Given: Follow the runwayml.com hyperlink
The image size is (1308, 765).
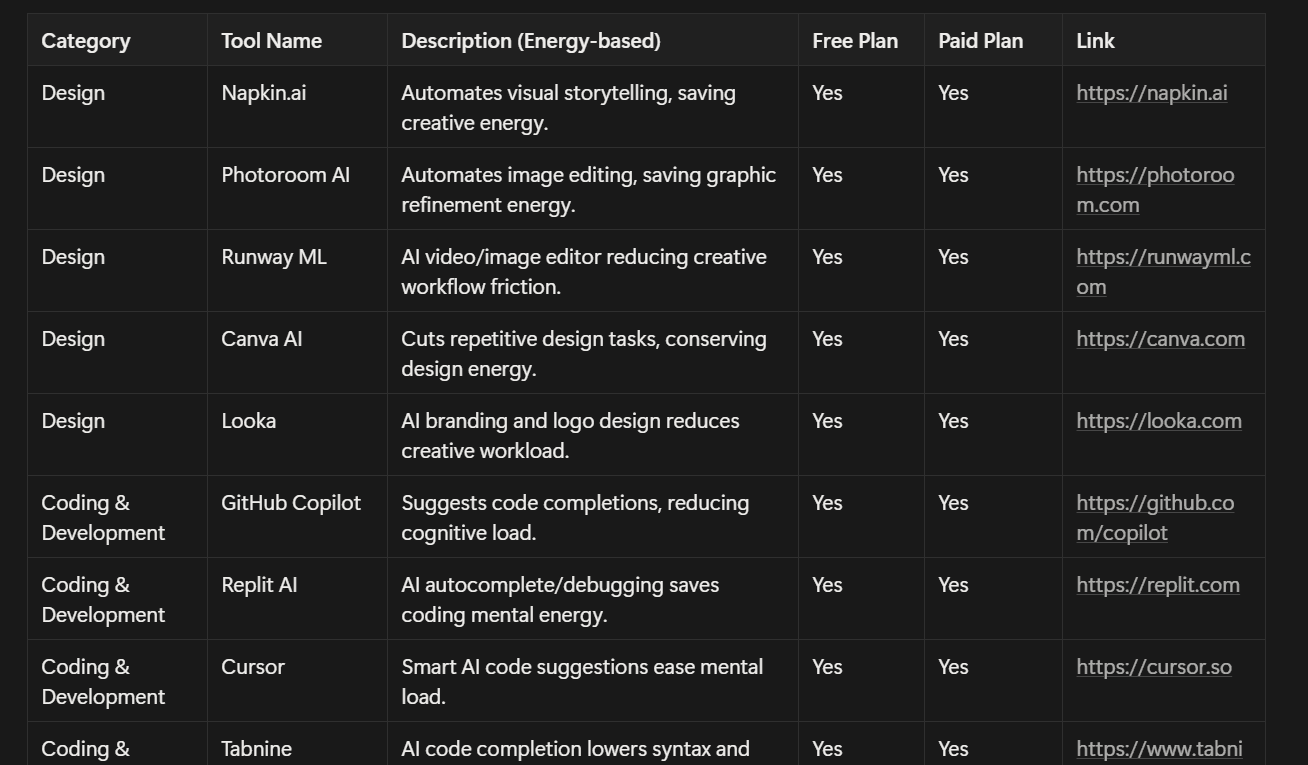Looking at the screenshot, I should [1163, 257].
